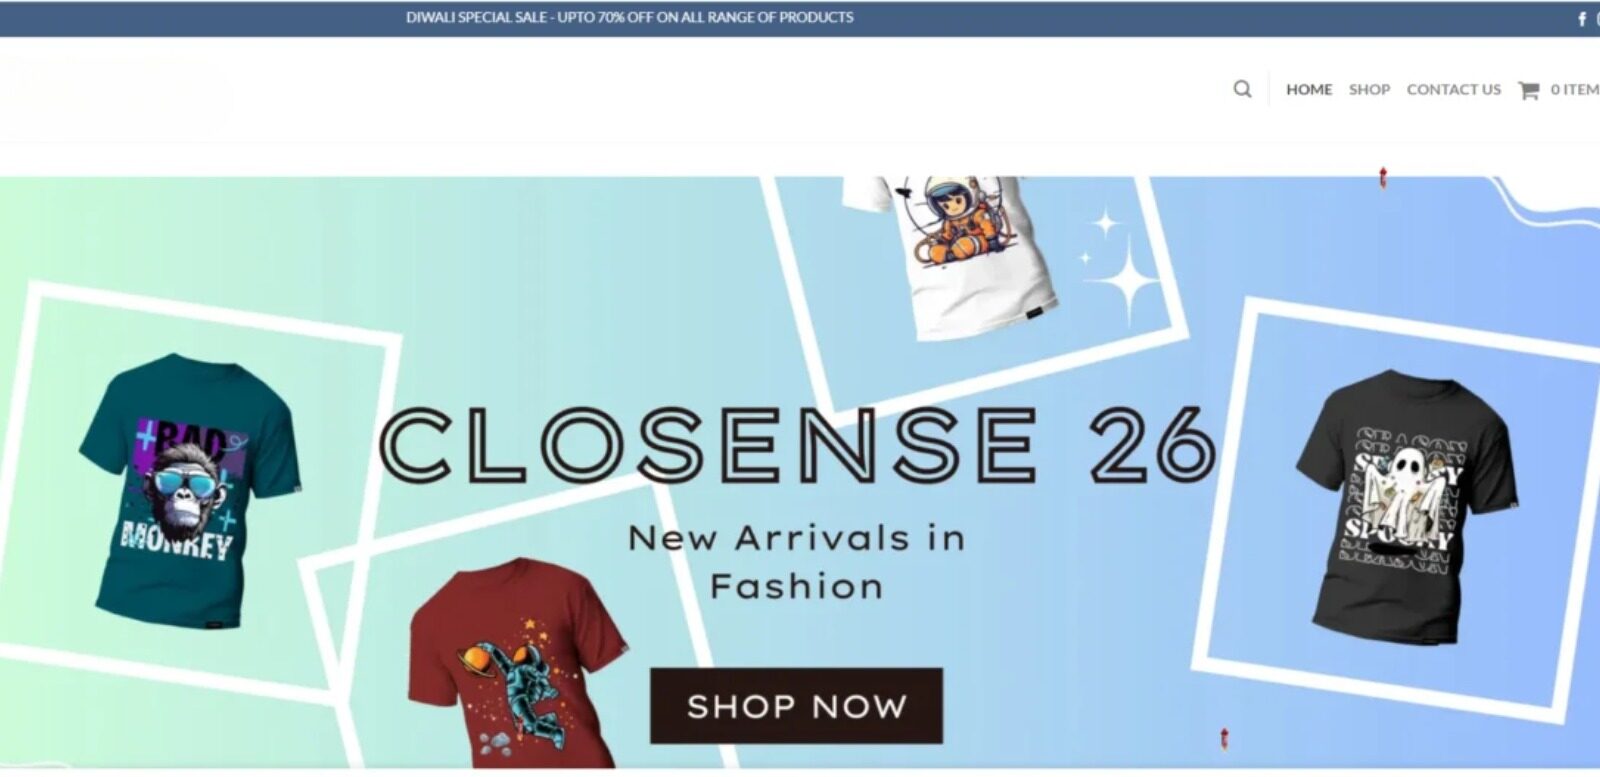Click the search magnifier icon

[x=1242, y=89]
